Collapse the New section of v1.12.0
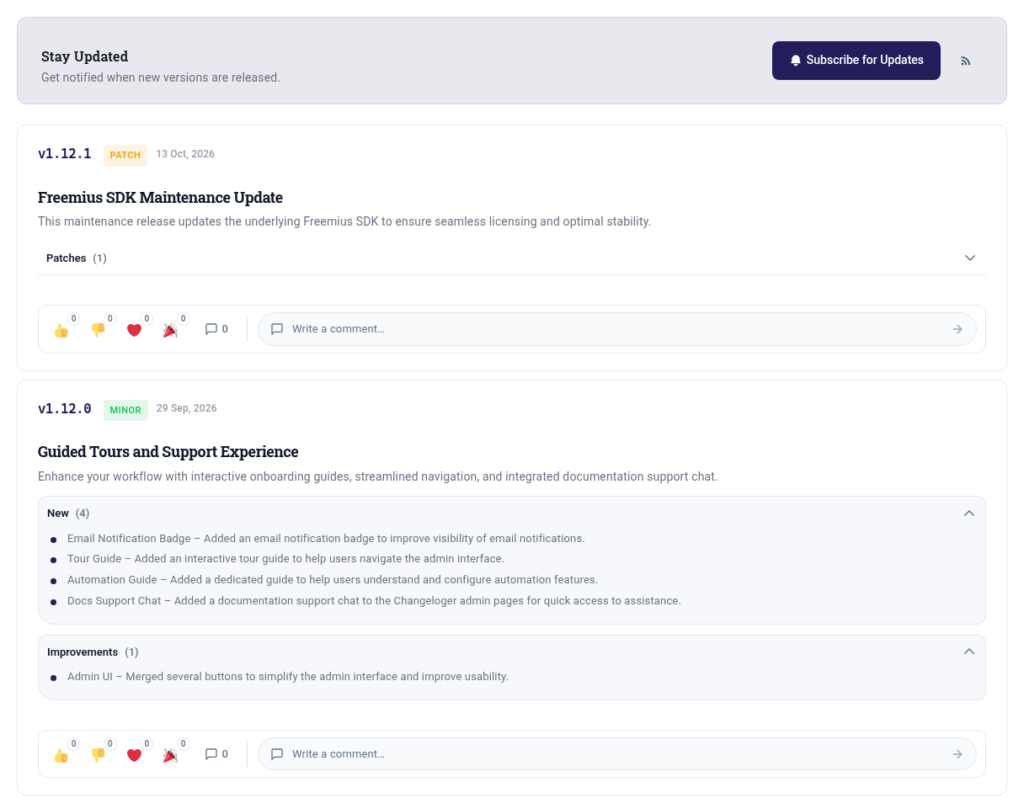This screenshot has height=798, width=1024. click(x=511, y=513)
